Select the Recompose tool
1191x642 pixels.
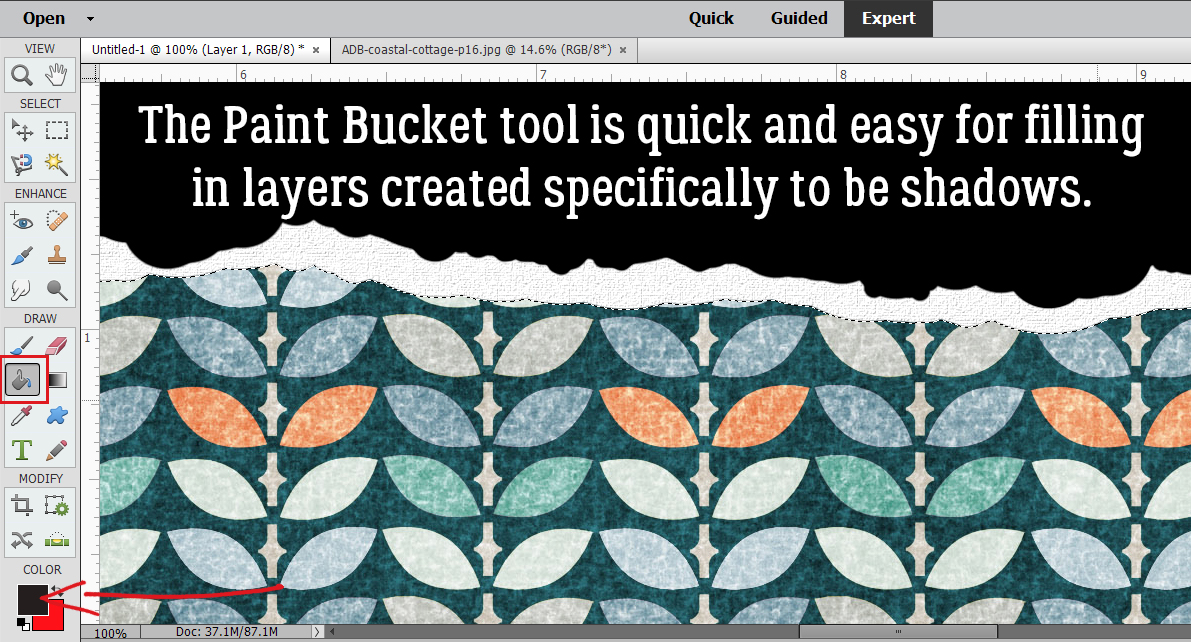(x=57, y=505)
